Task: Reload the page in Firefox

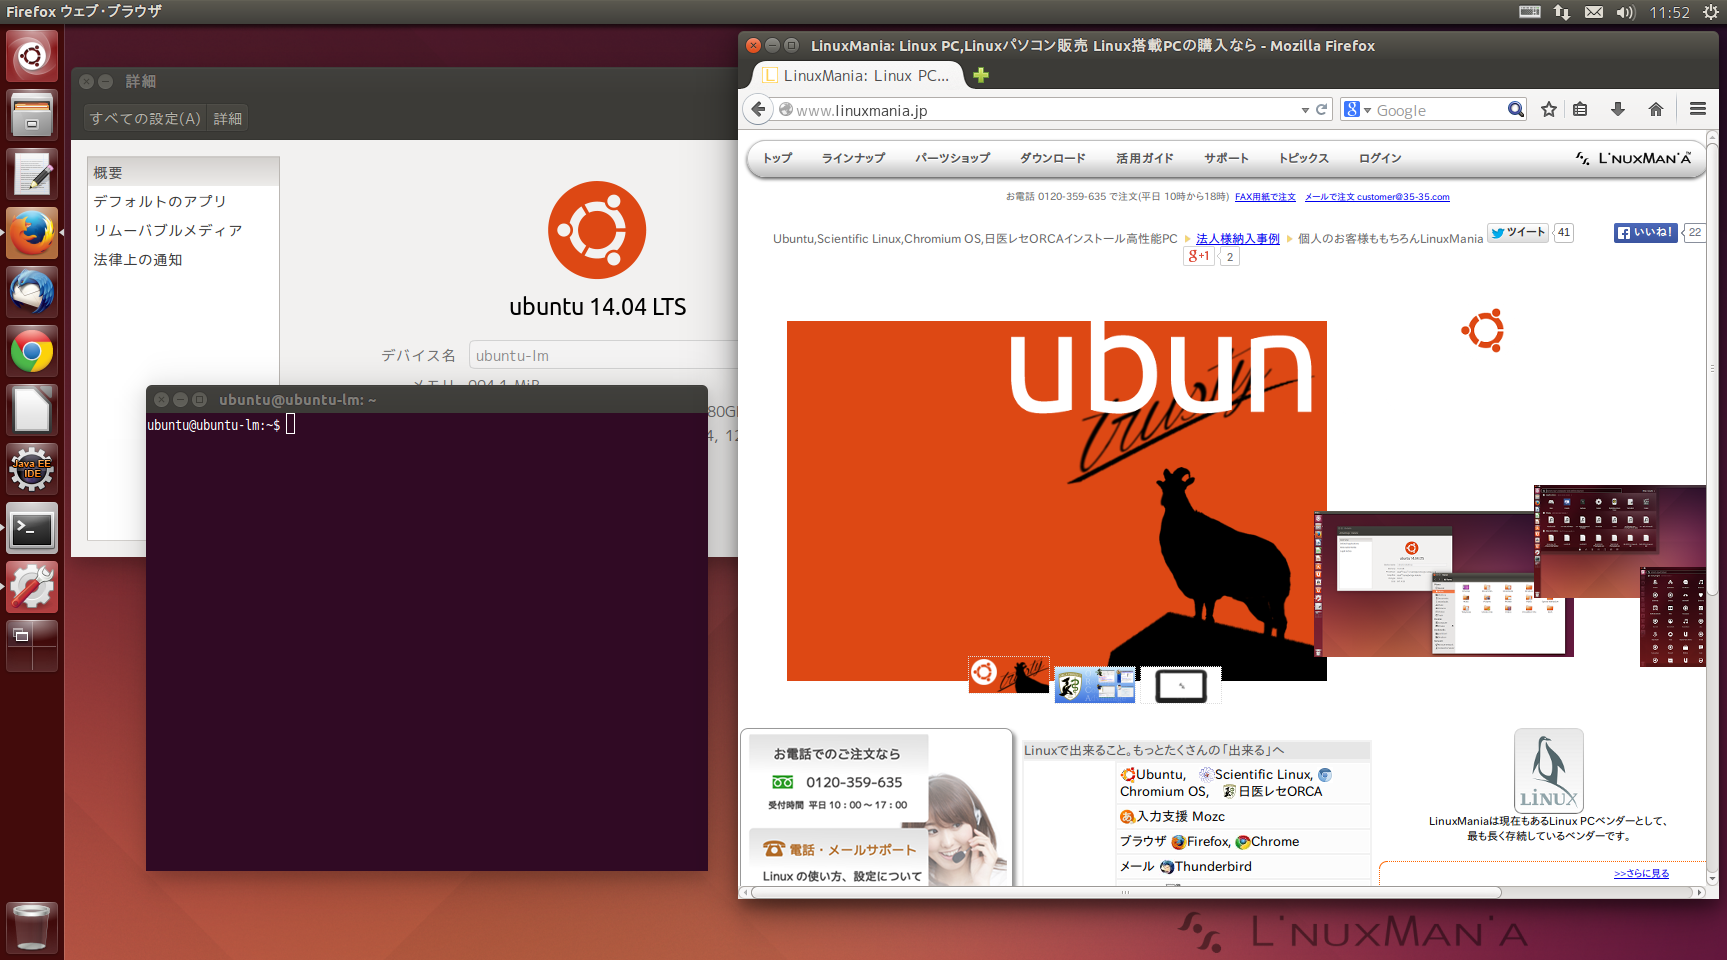Action: pyautogui.click(x=1321, y=110)
